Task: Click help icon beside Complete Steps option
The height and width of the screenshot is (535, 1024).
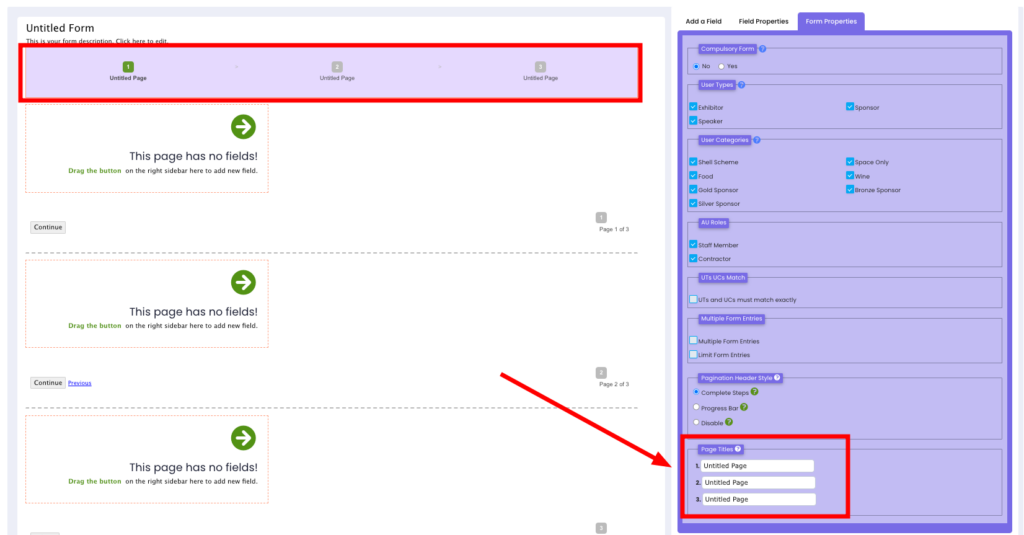Action: click(x=754, y=392)
